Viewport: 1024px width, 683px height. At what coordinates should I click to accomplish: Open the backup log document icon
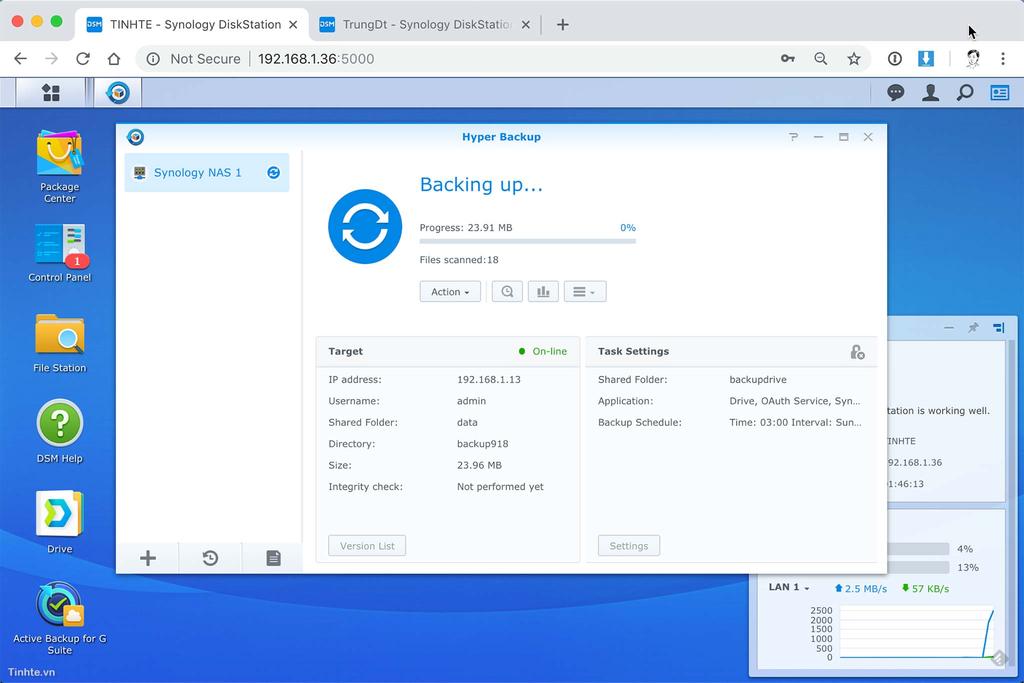(x=273, y=558)
